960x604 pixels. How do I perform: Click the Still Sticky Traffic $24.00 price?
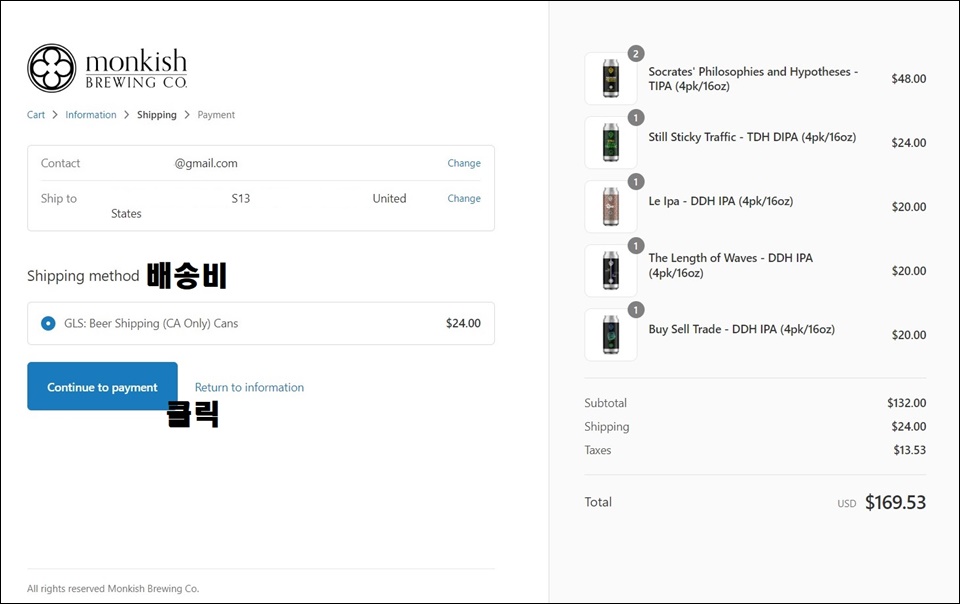[909, 143]
